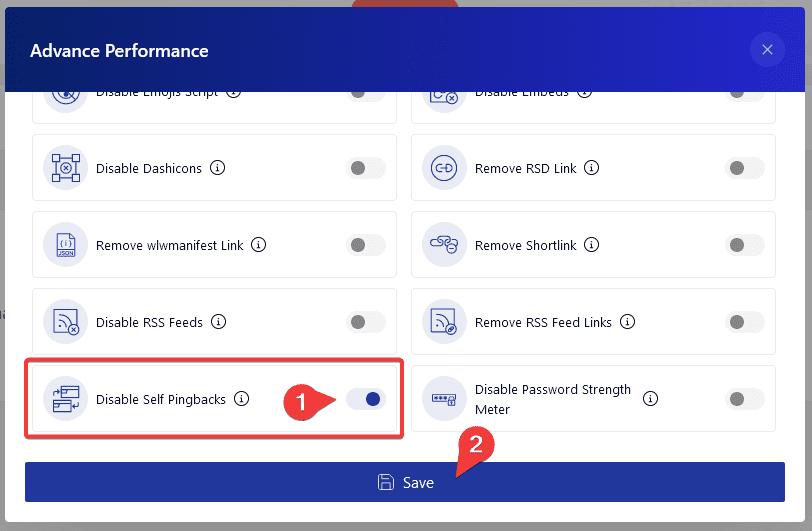The width and height of the screenshot is (812, 531).
Task: Click the Password Strength Meter icon
Action: 444,398
